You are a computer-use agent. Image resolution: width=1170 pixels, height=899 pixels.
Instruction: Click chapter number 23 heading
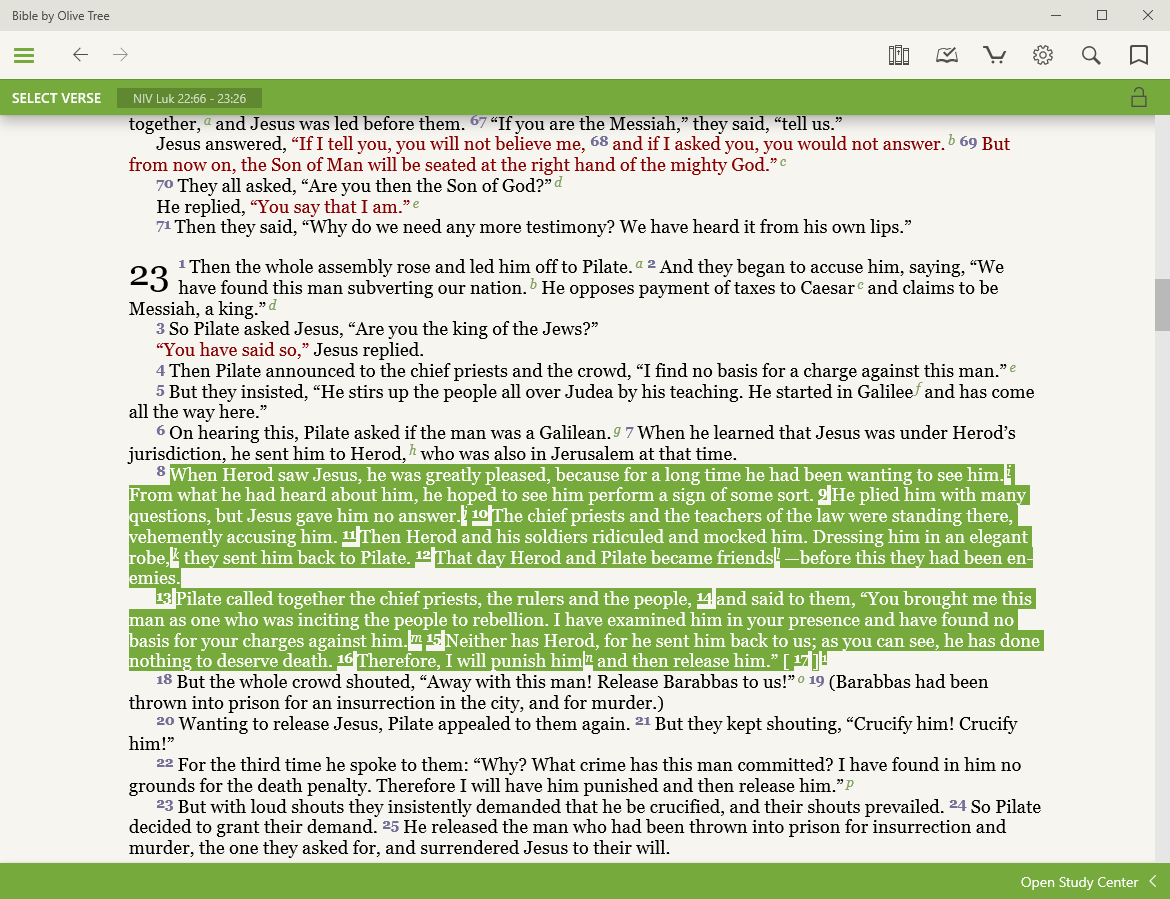(149, 277)
